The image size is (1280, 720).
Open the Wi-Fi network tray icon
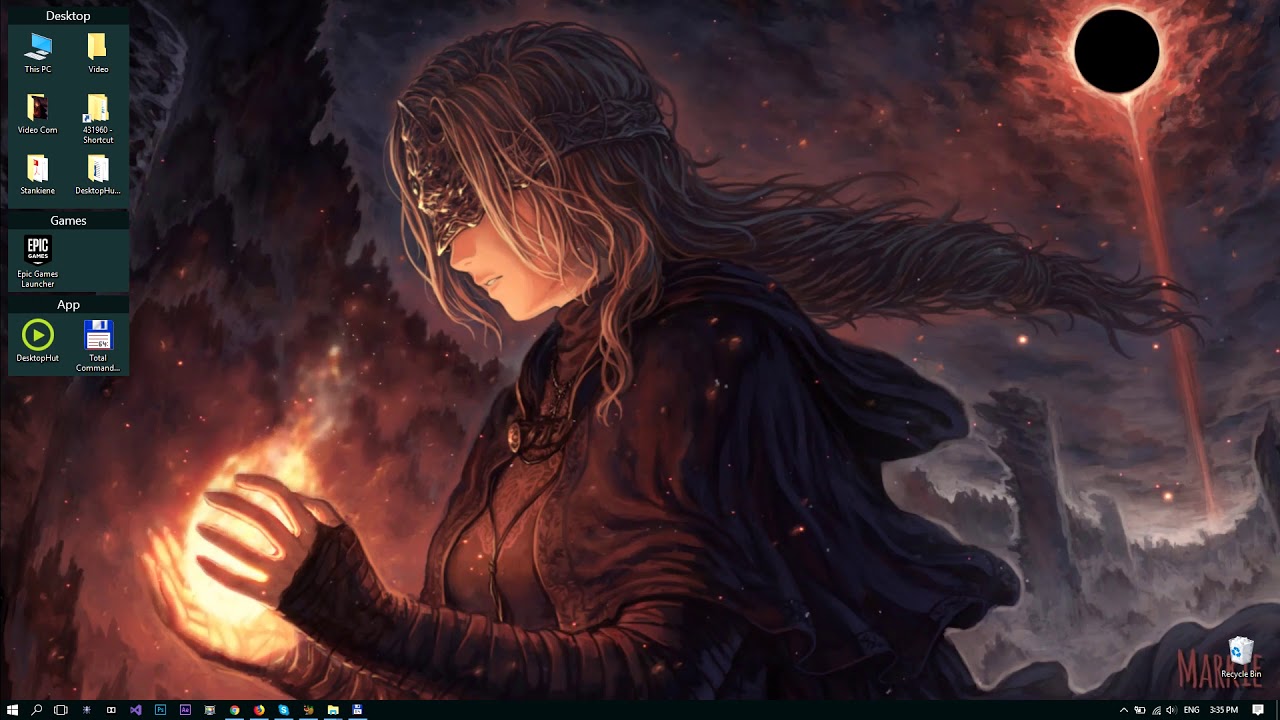[1156, 710]
